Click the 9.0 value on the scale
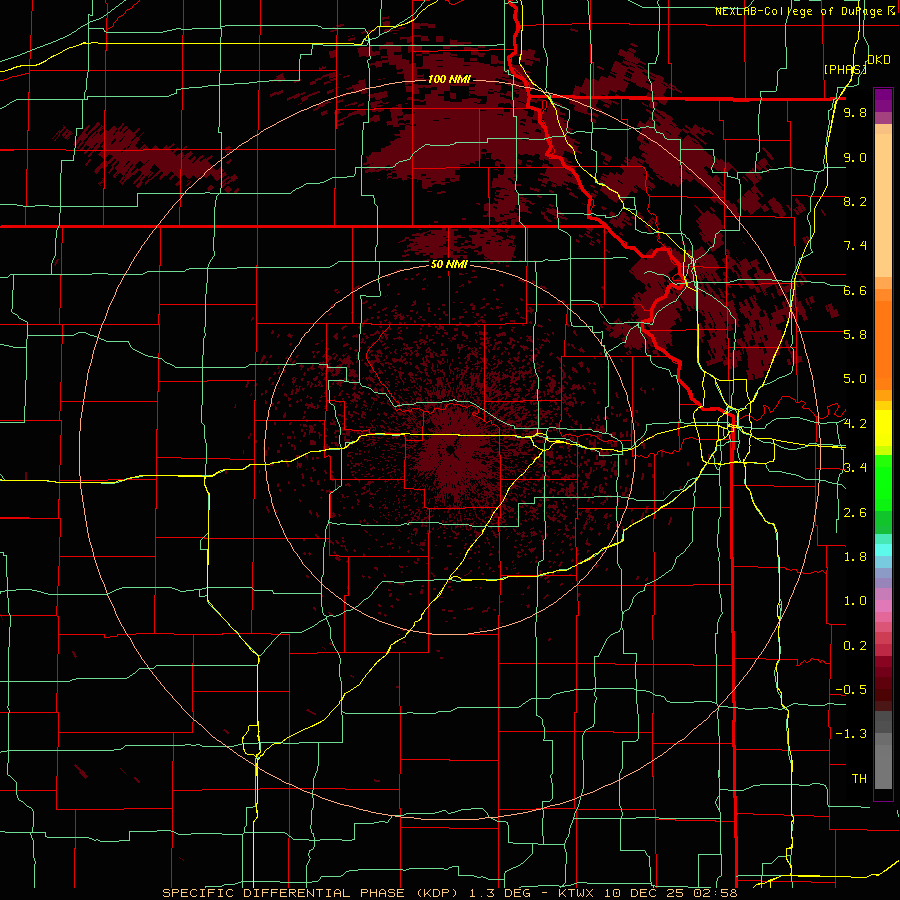This screenshot has height=900, width=900. (855, 157)
